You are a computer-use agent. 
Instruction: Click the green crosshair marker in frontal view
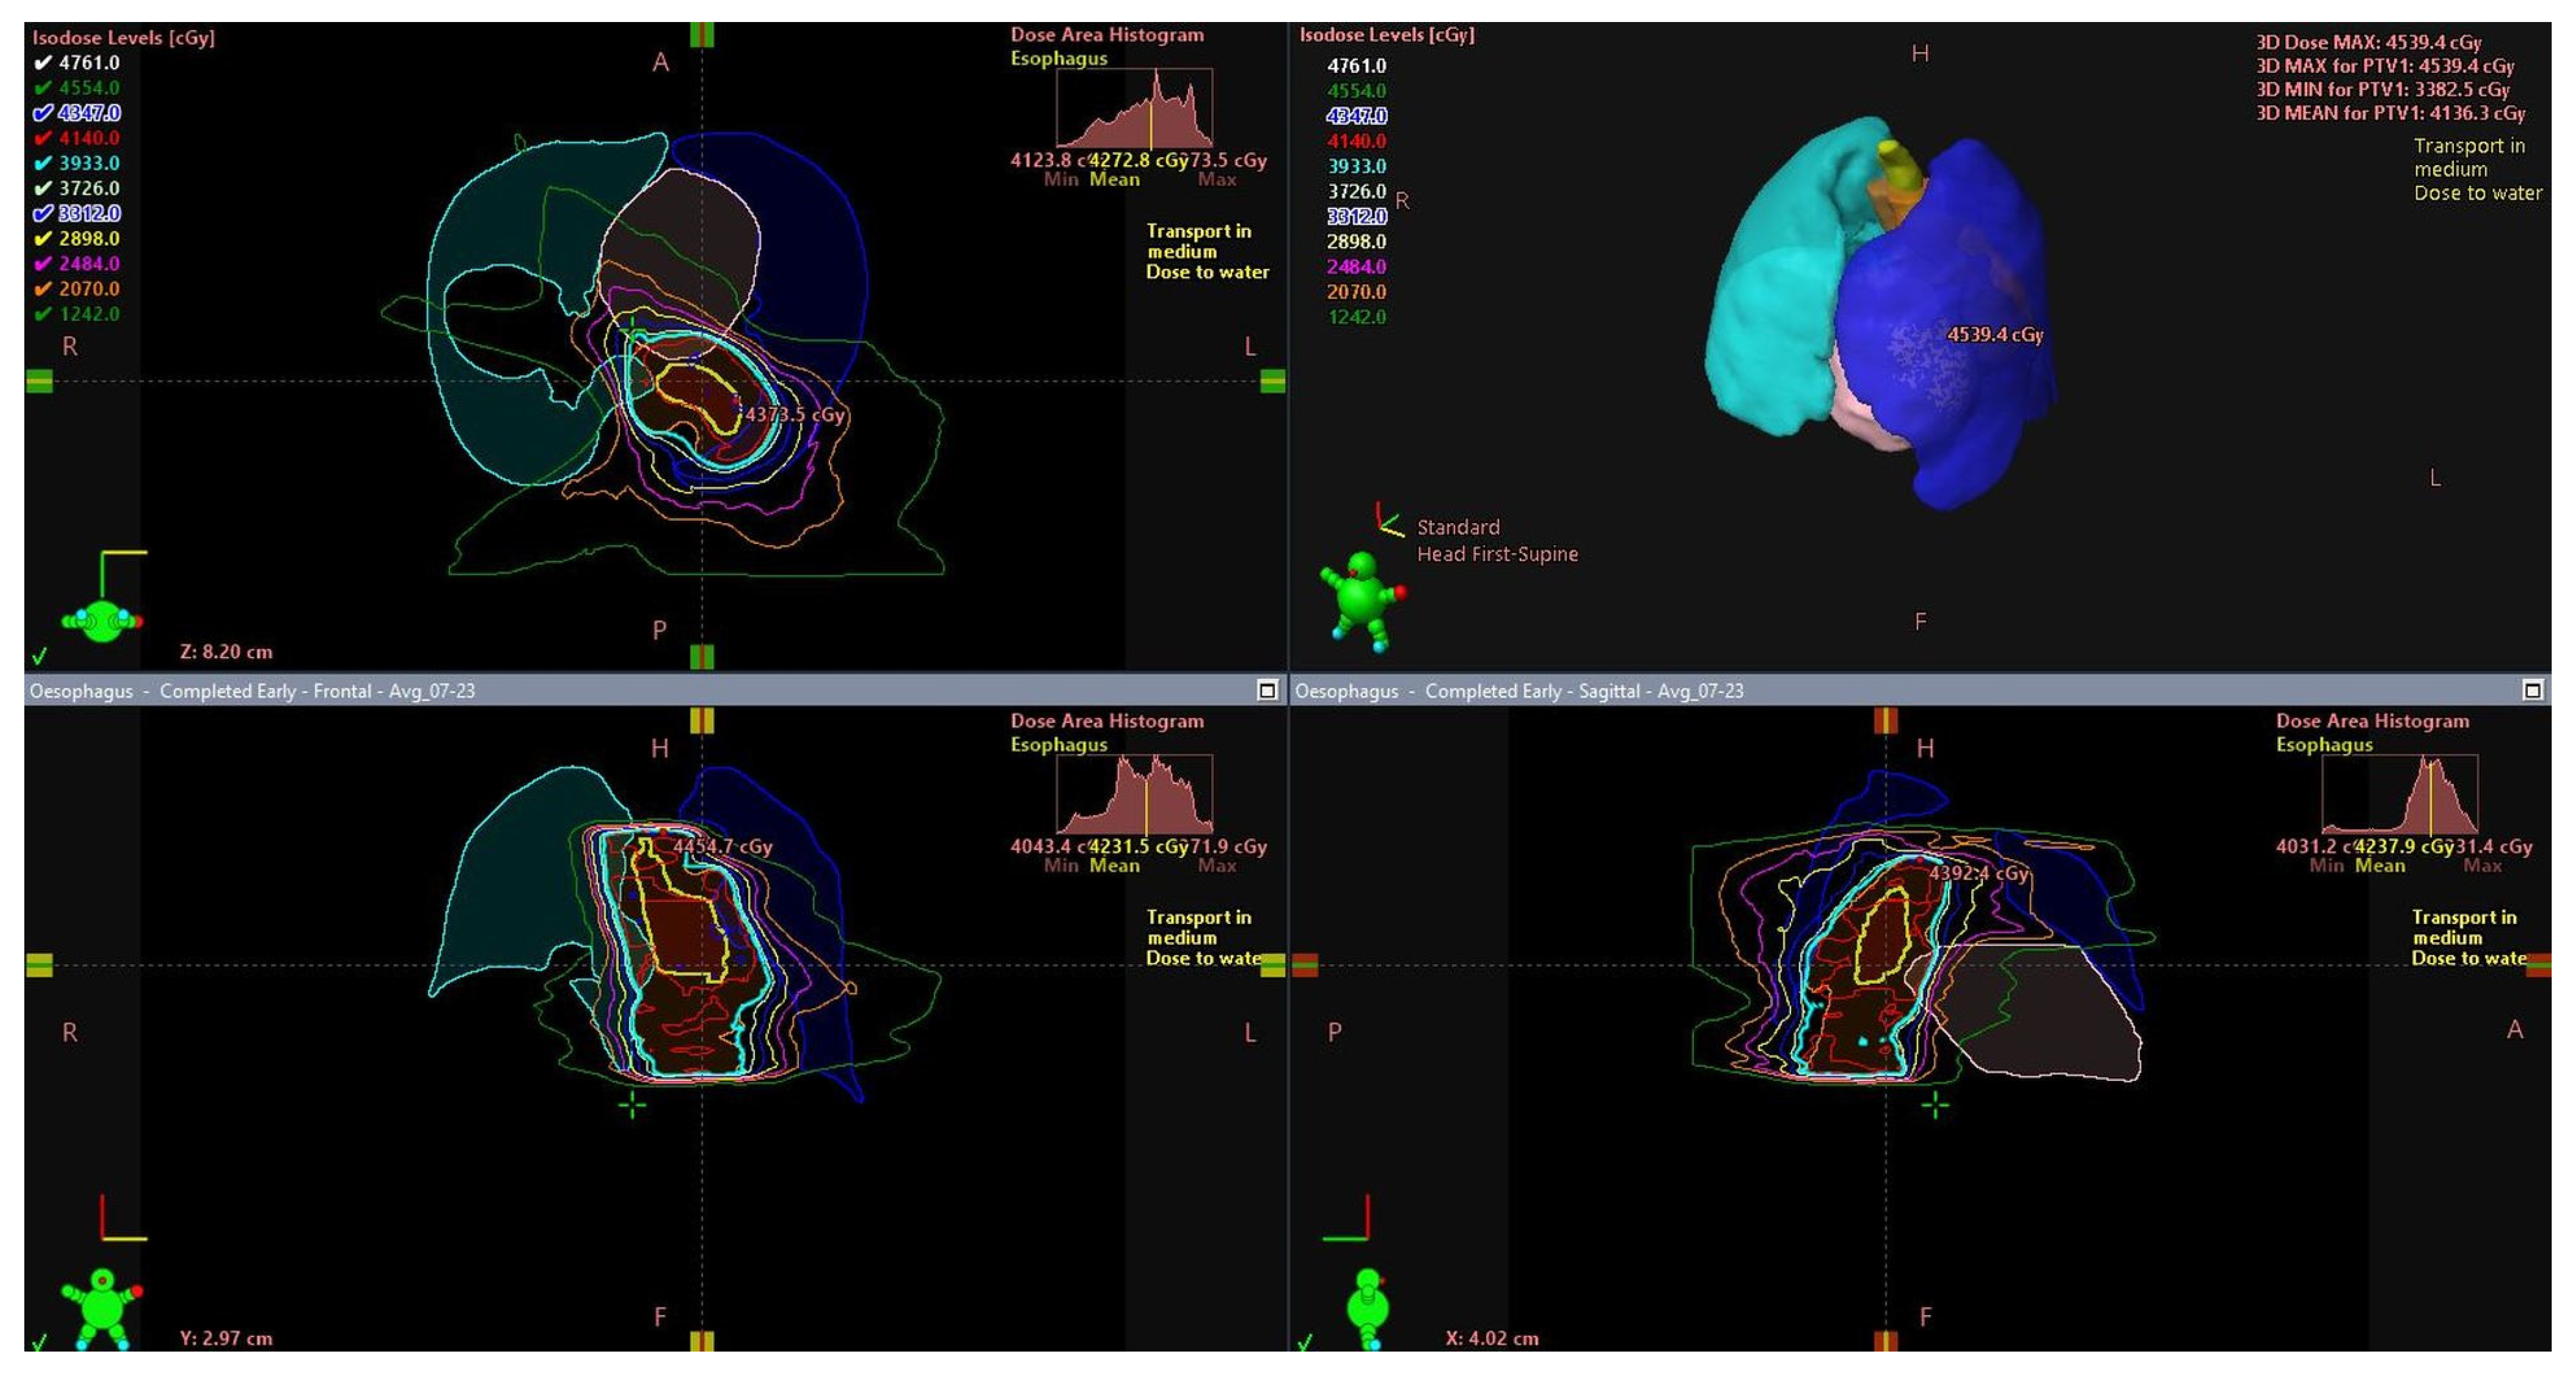point(632,1105)
